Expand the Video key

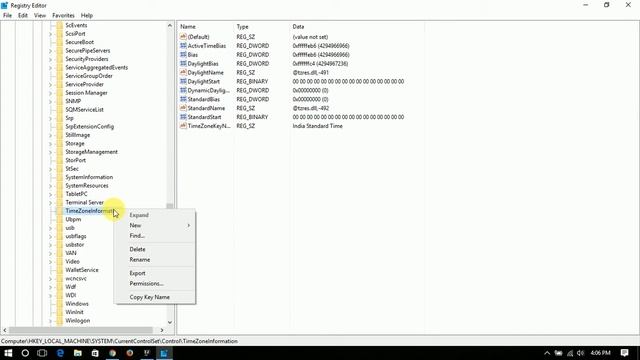[51, 262]
